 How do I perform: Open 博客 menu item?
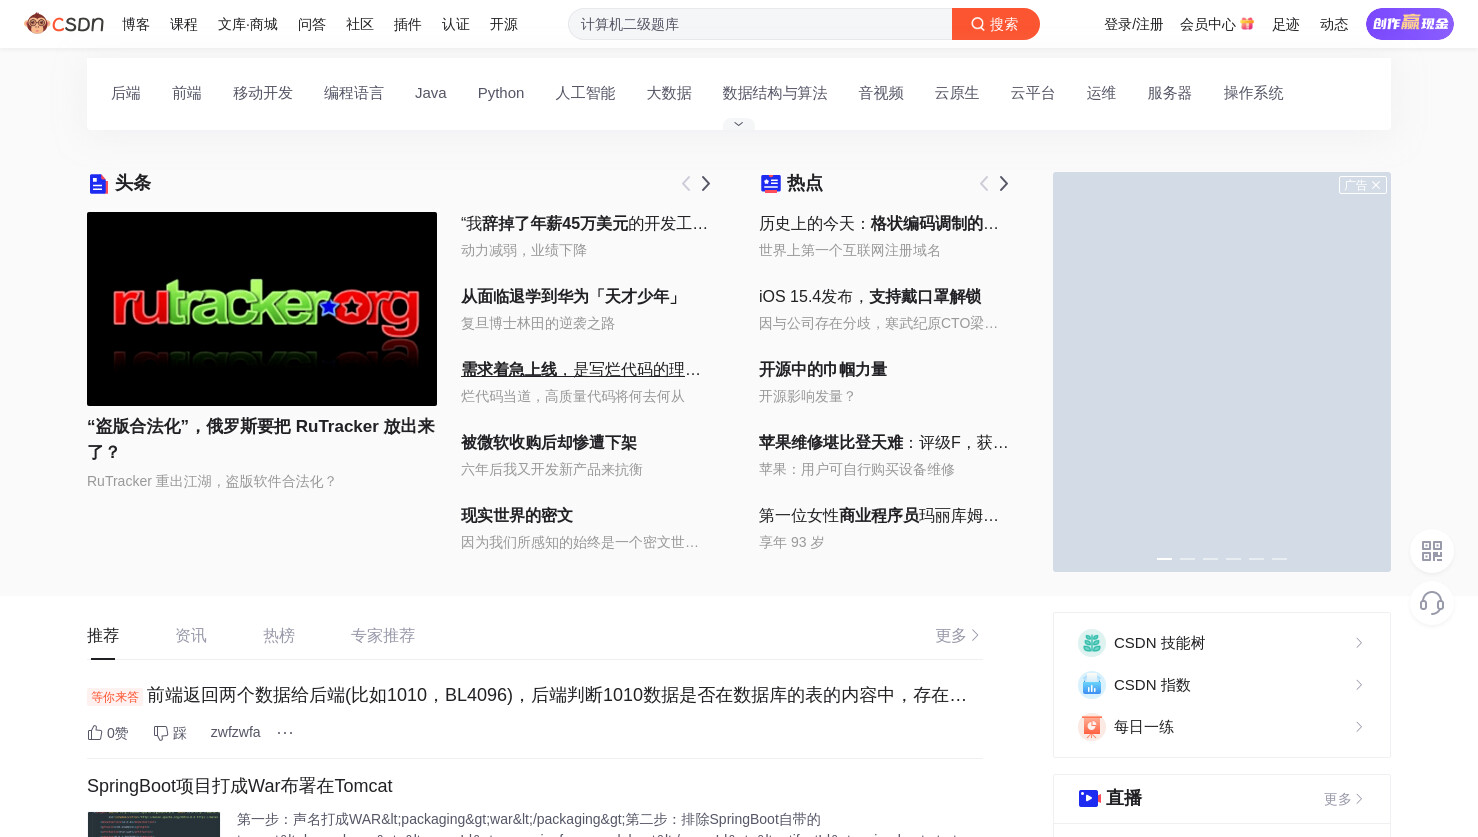pyautogui.click(x=136, y=24)
